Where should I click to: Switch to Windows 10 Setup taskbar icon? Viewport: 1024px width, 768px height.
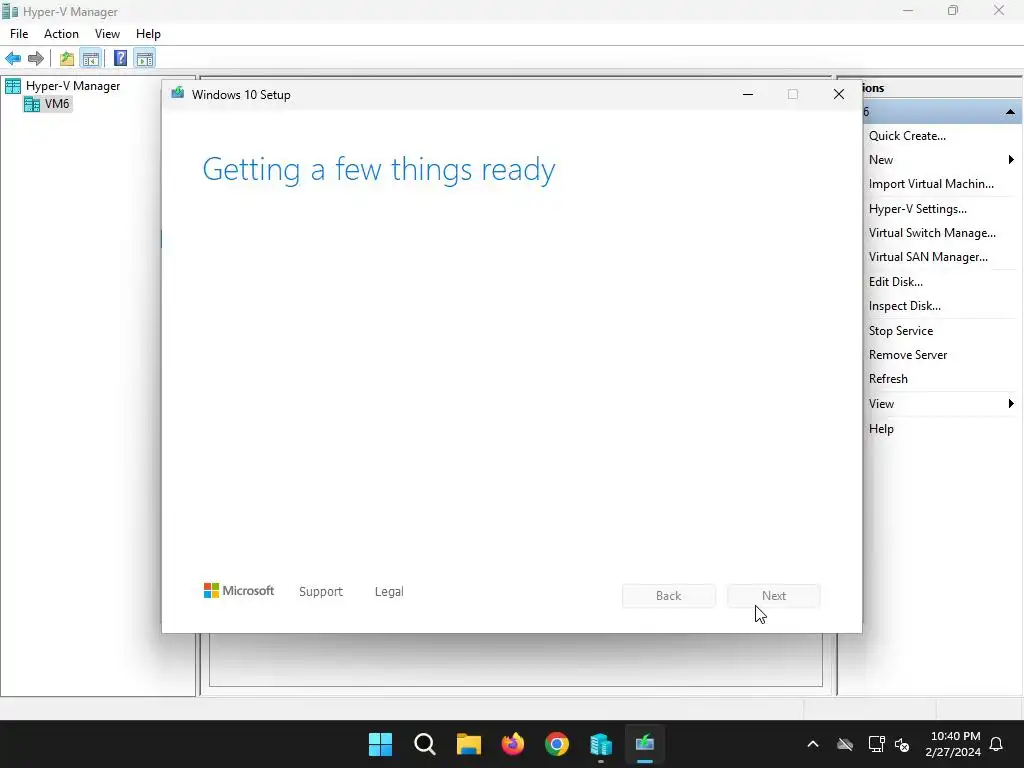click(645, 744)
